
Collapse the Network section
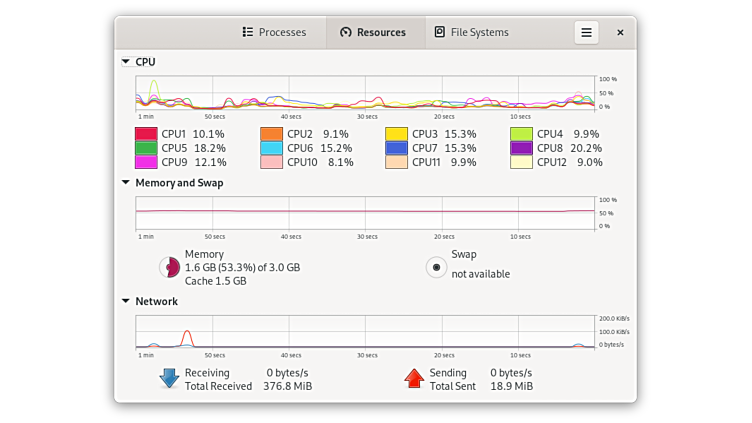pyautogui.click(x=126, y=301)
